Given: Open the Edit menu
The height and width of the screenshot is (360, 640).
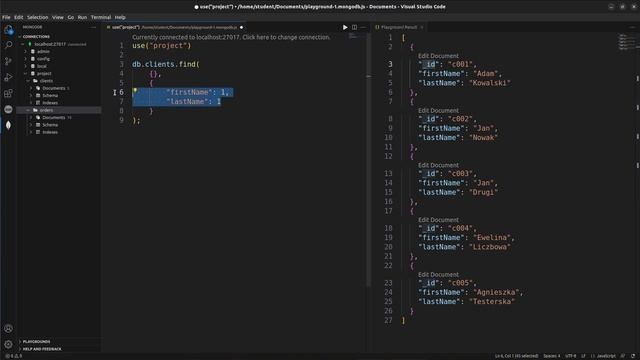Looking at the screenshot, I should click(x=19, y=17).
